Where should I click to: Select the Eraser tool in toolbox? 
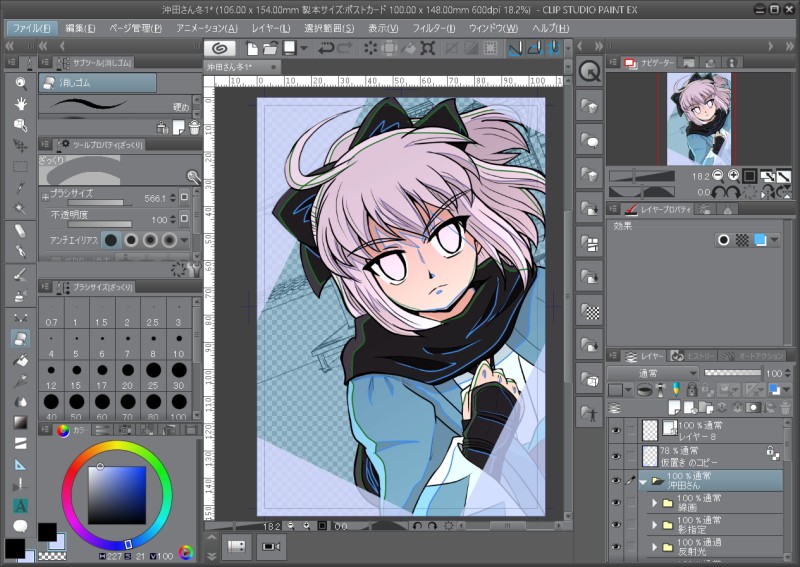click(20, 339)
